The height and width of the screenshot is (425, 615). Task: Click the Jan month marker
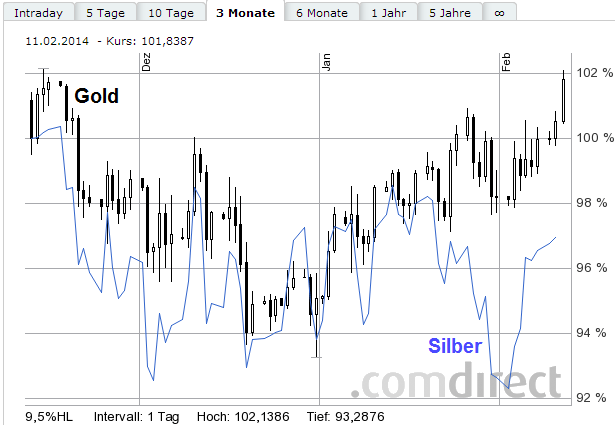click(325, 62)
